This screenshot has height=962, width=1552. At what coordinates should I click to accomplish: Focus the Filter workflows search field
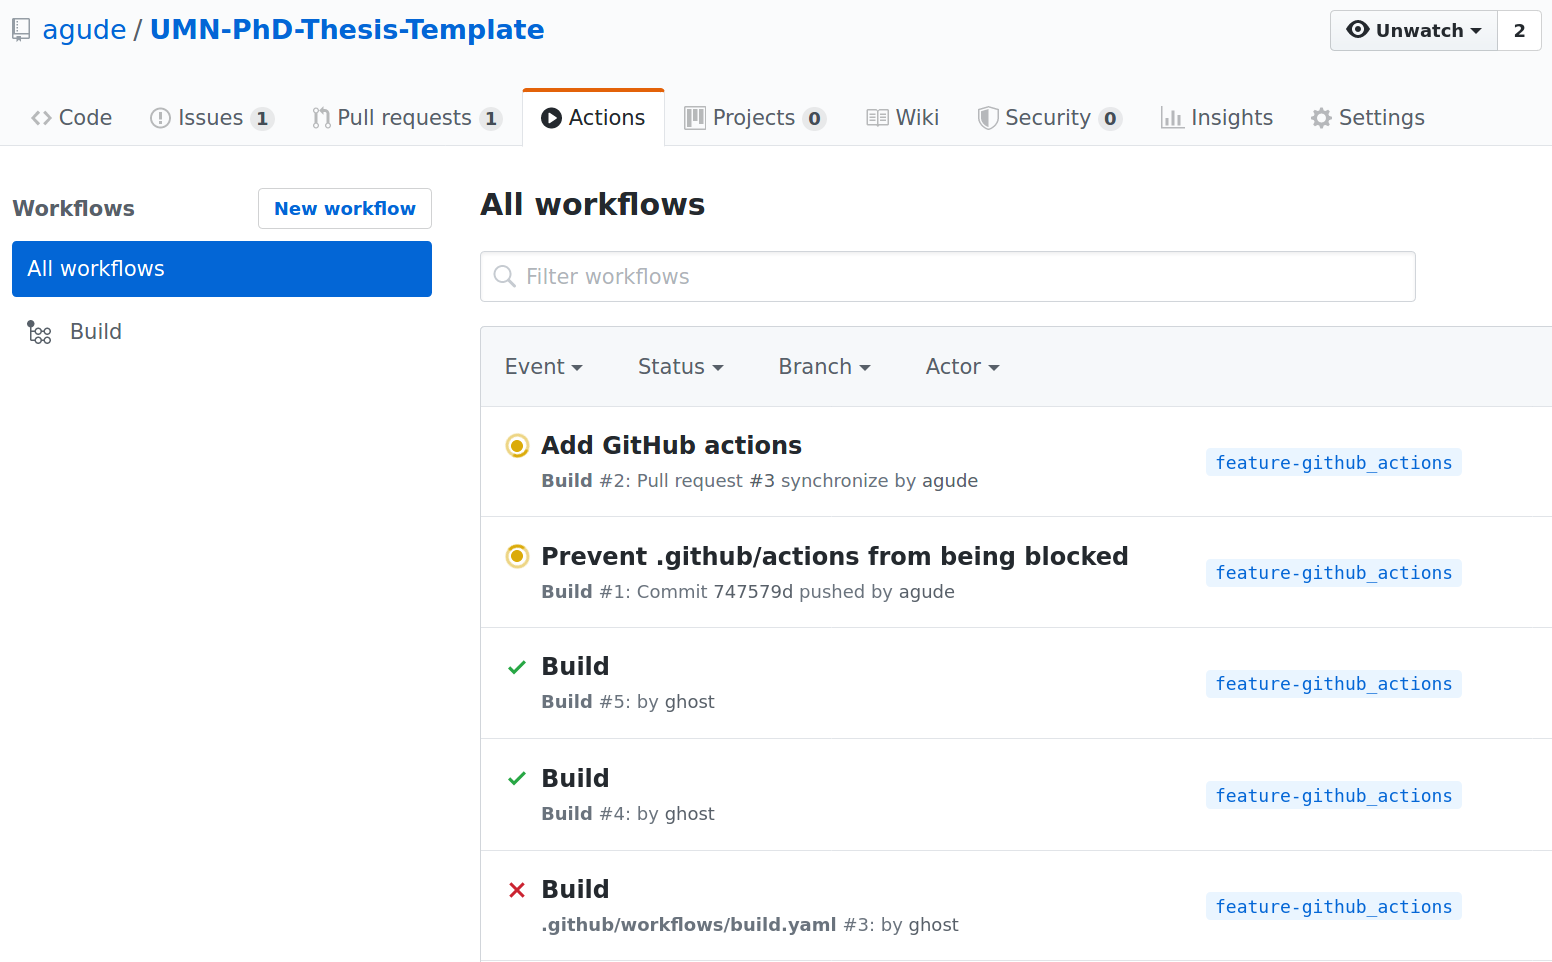click(x=948, y=277)
